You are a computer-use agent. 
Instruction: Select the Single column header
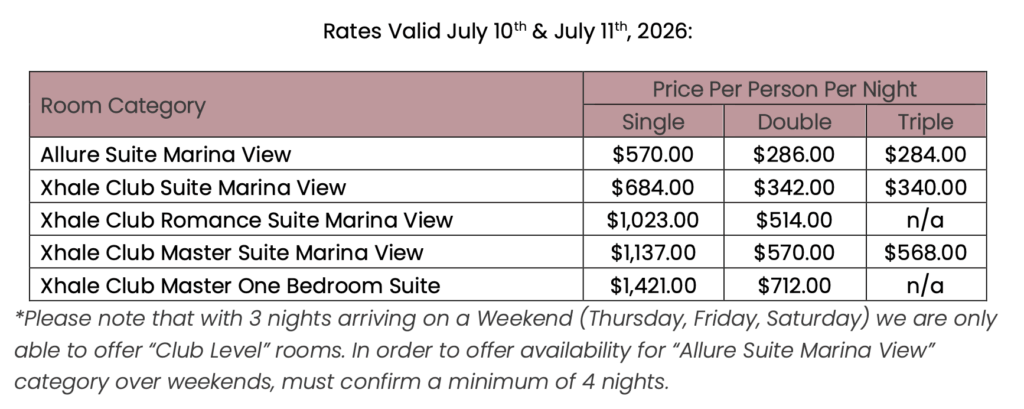653,122
